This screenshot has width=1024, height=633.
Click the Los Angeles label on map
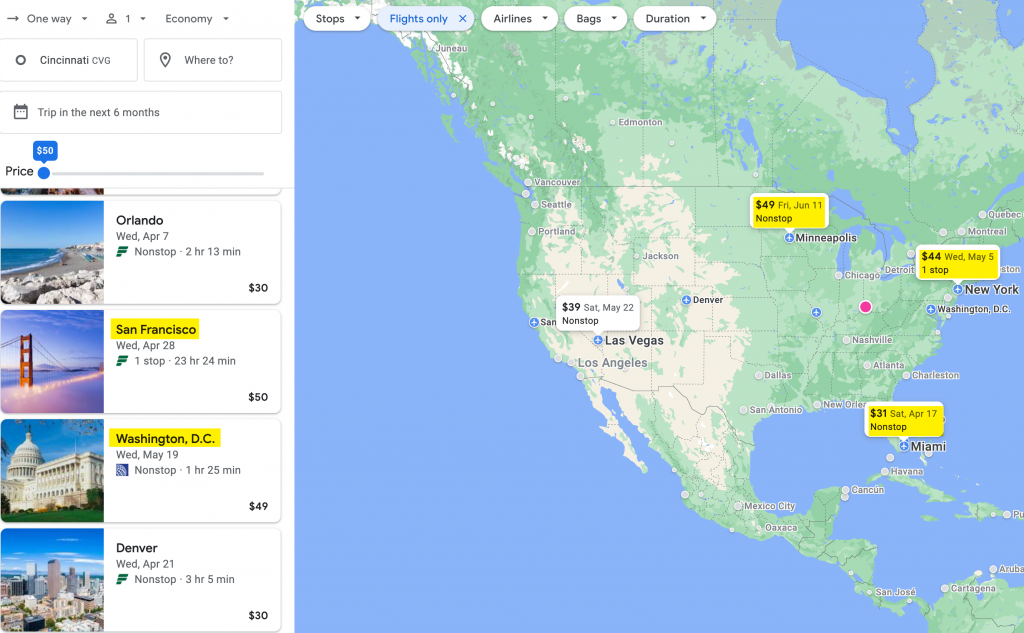613,363
